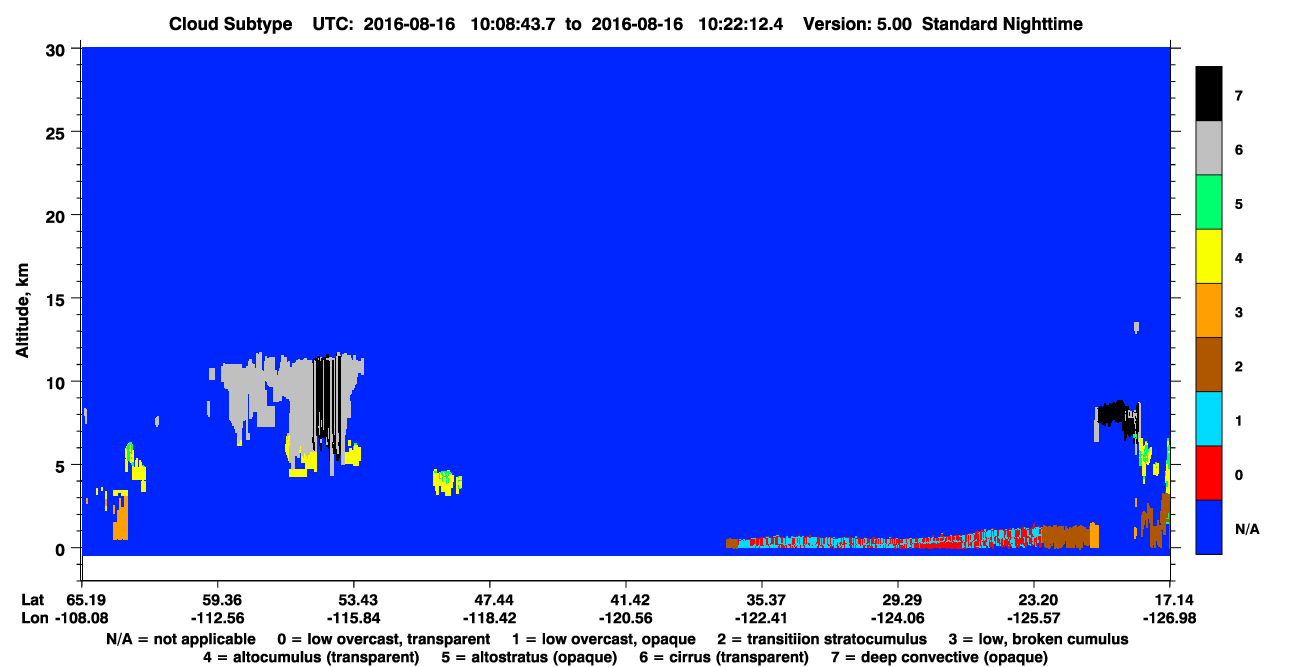This screenshot has height=667, width=1300.
Task: Click longitude value '-124.06'
Action: point(897,617)
